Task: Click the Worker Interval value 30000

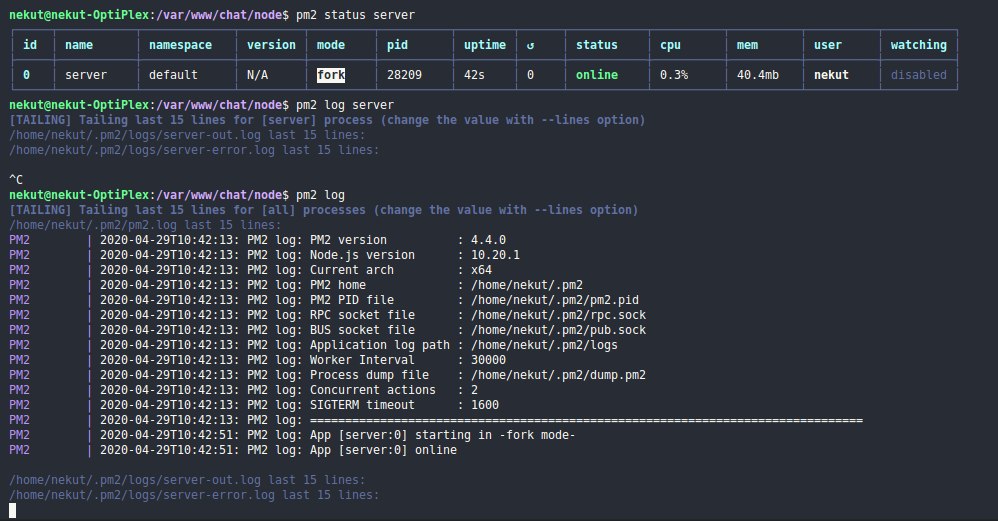Action: coord(488,360)
